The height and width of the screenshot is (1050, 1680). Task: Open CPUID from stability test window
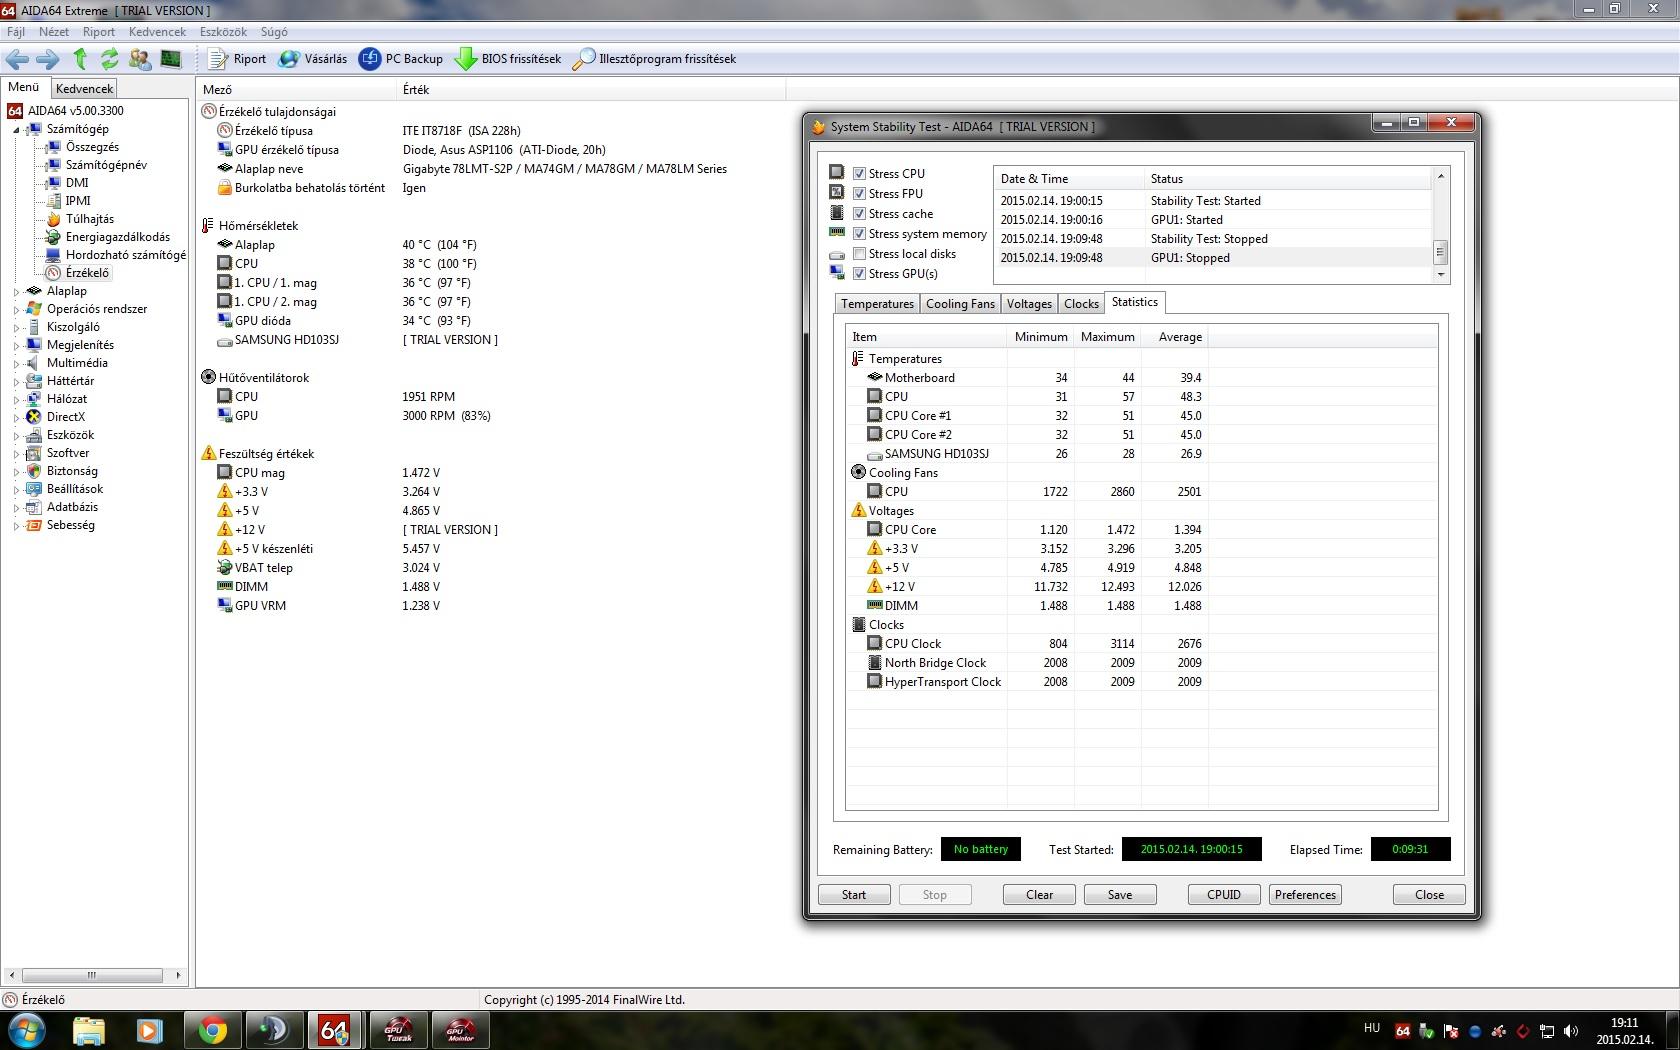click(x=1224, y=895)
